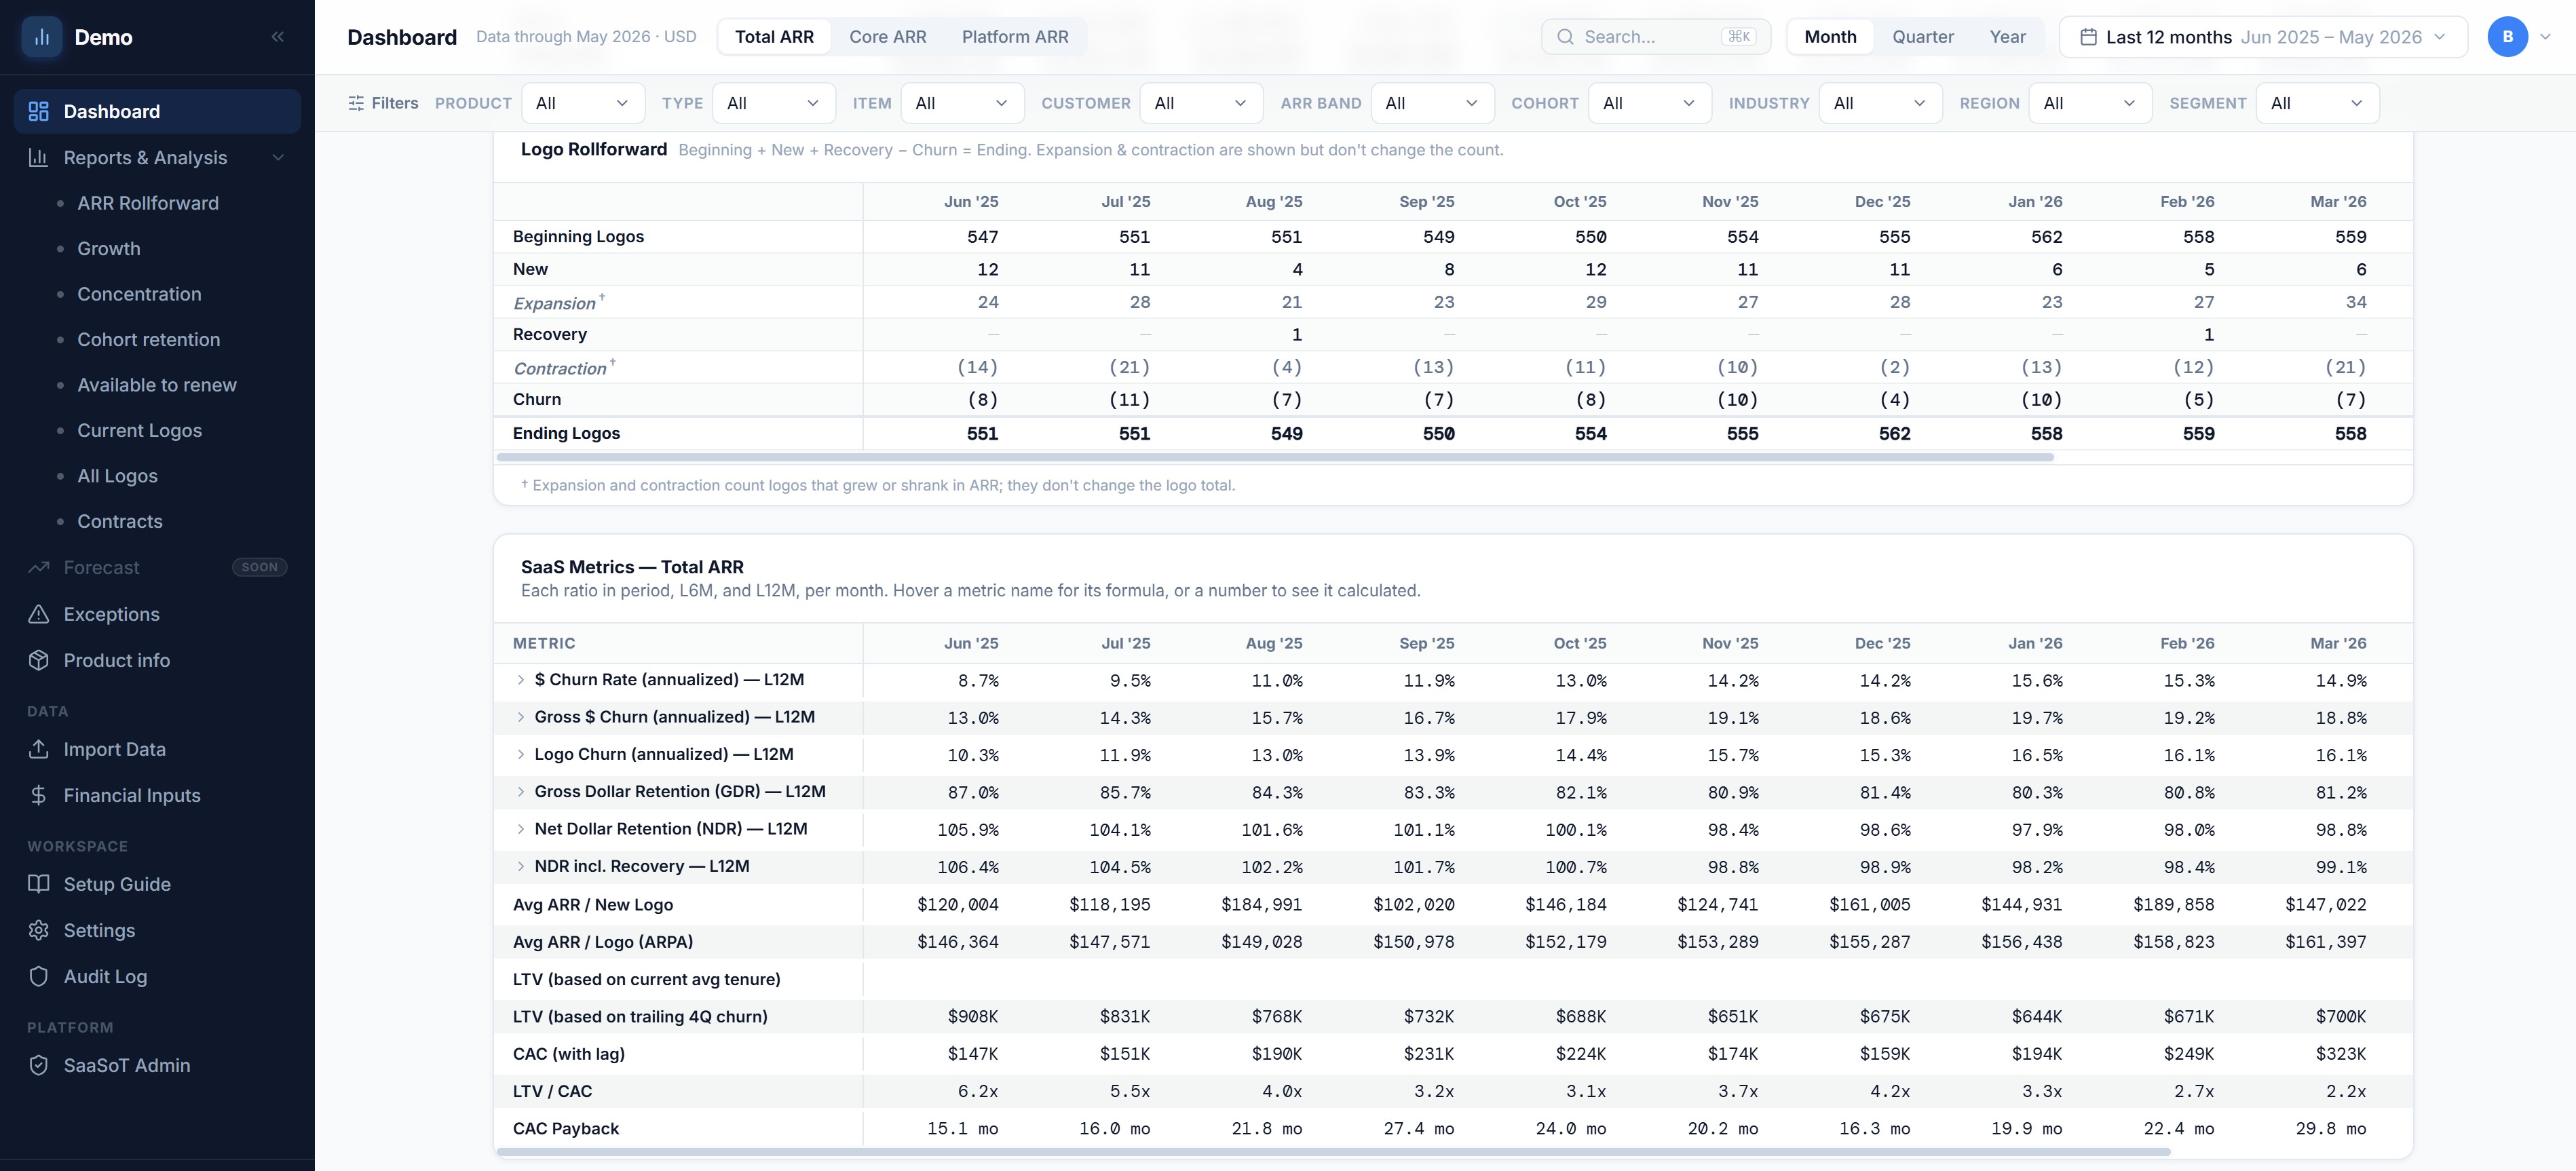Image resolution: width=2576 pixels, height=1171 pixels.
Task: Click the Filters button
Action: click(x=383, y=103)
